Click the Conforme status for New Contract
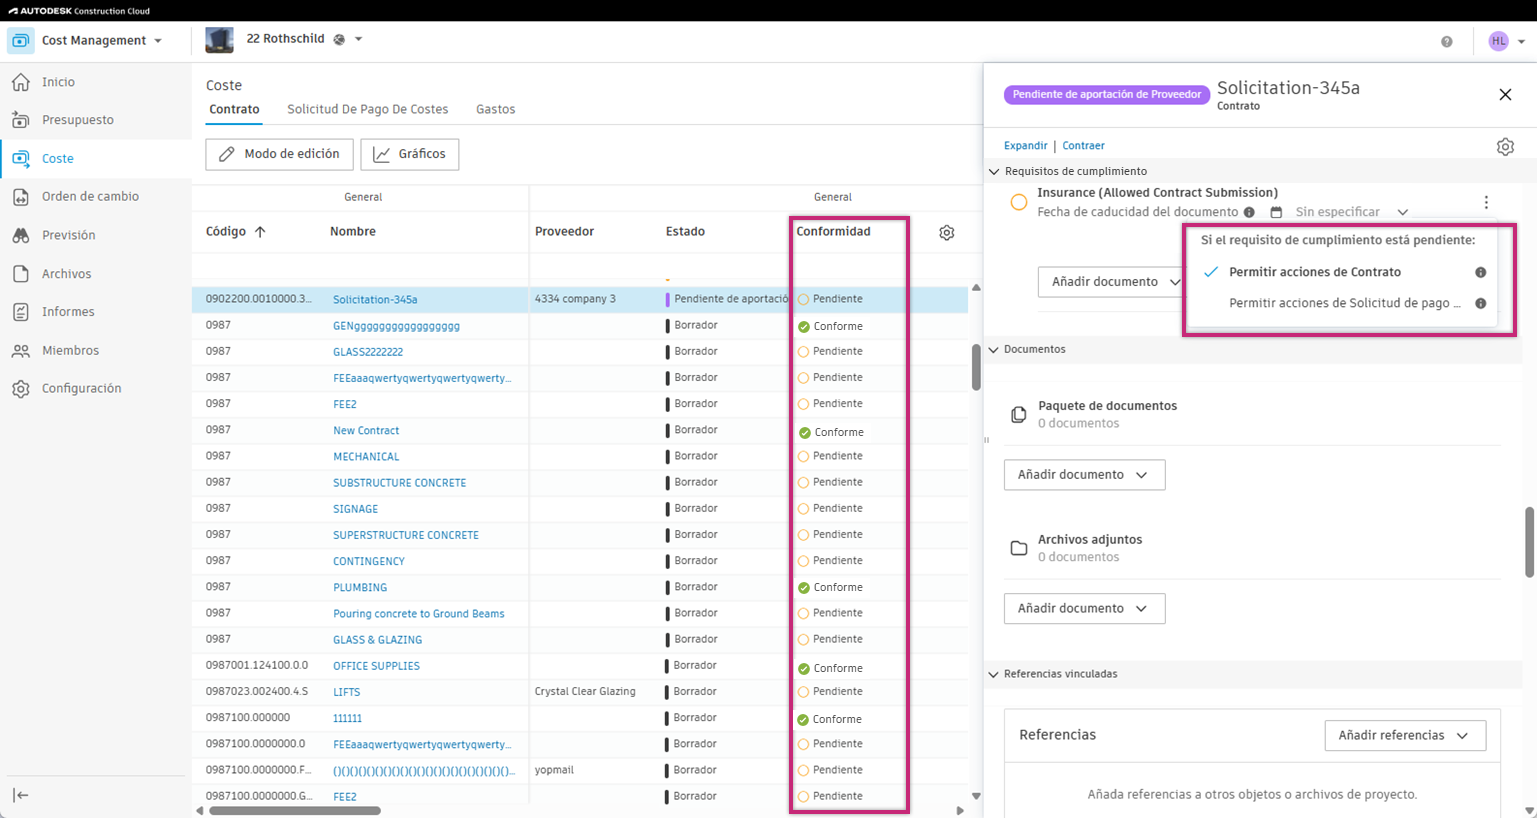This screenshot has height=818, width=1537. tap(831, 433)
